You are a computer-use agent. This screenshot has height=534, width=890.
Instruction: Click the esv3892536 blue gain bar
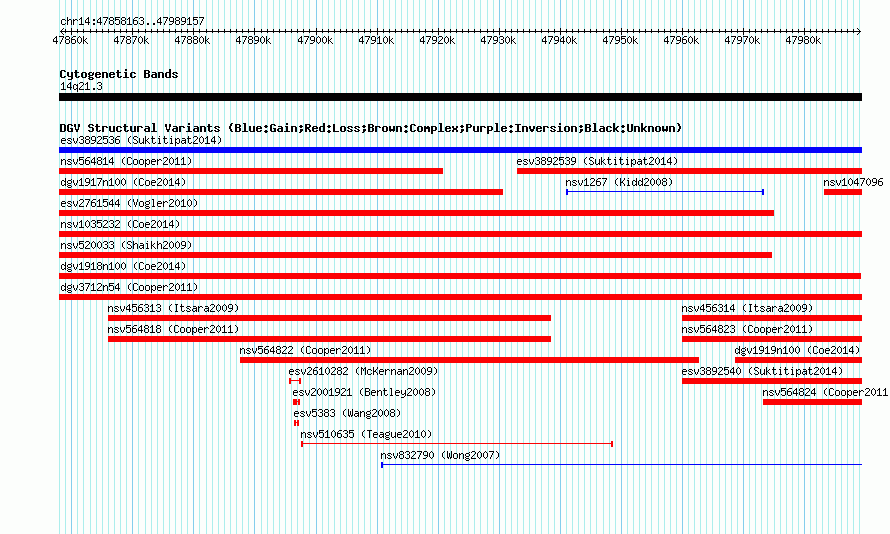click(x=460, y=150)
